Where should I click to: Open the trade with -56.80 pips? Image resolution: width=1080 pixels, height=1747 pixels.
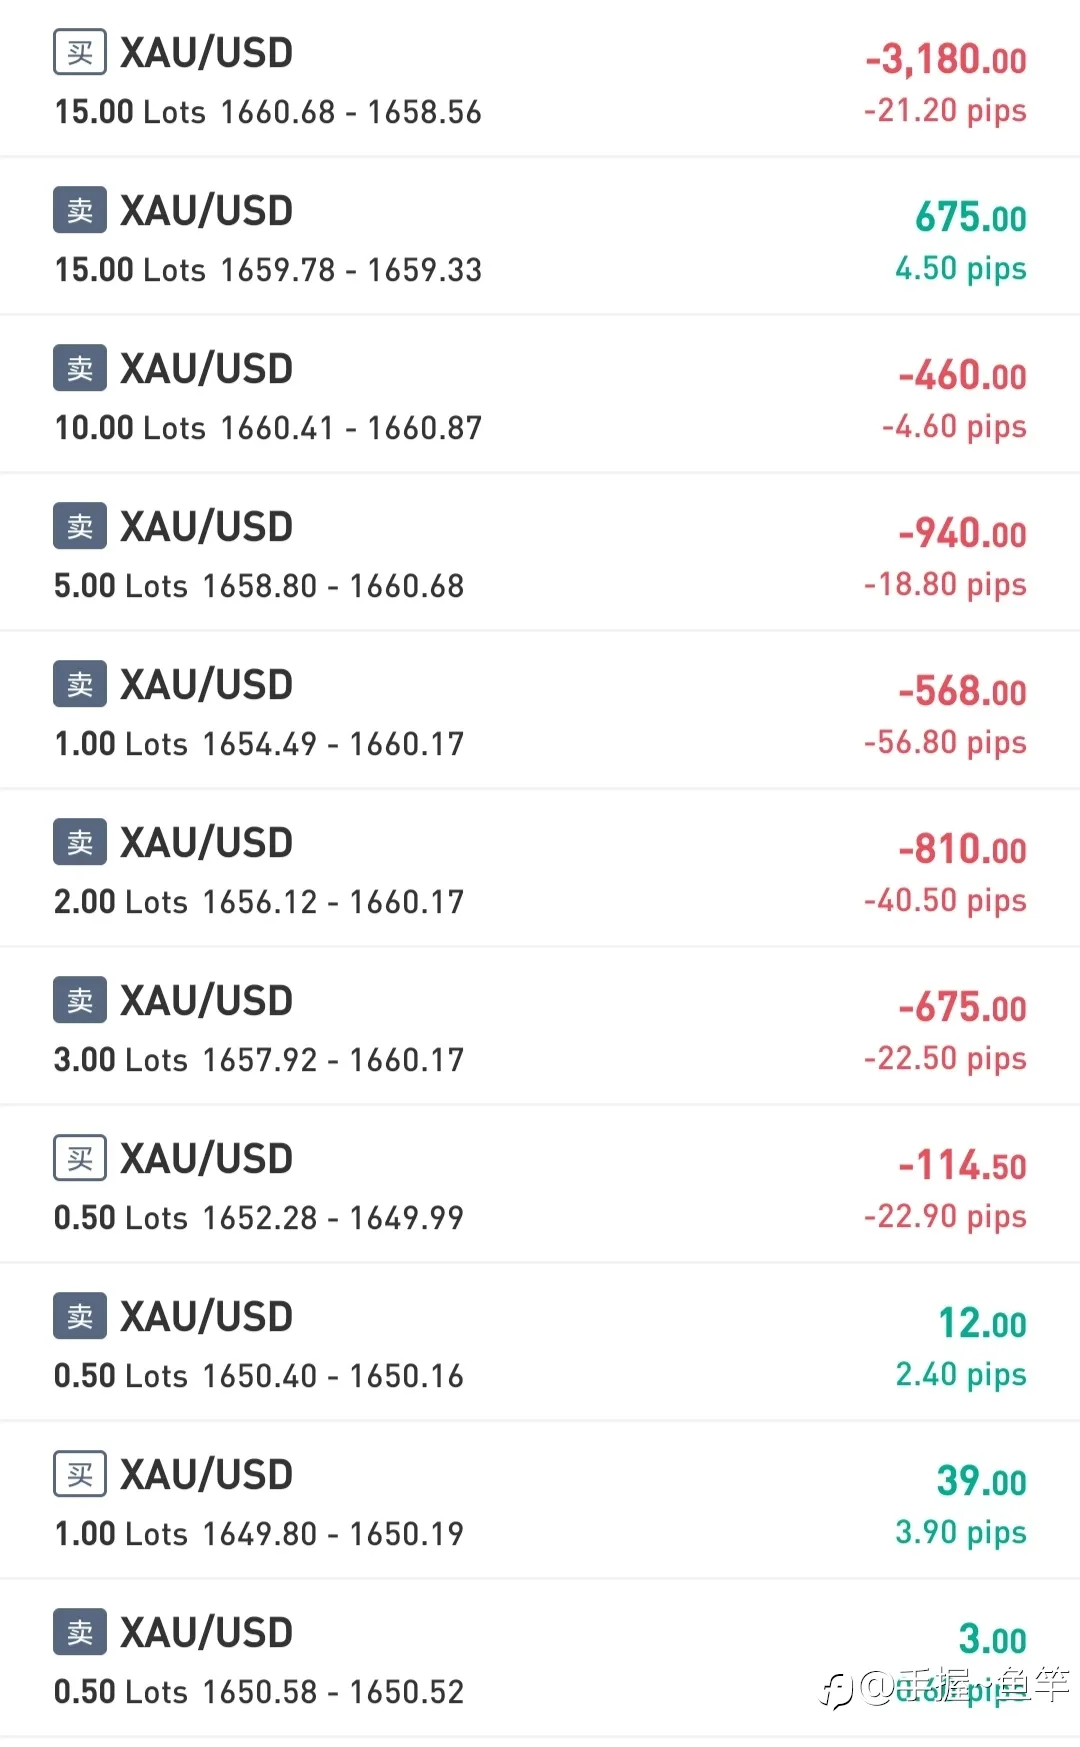point(540,711)
